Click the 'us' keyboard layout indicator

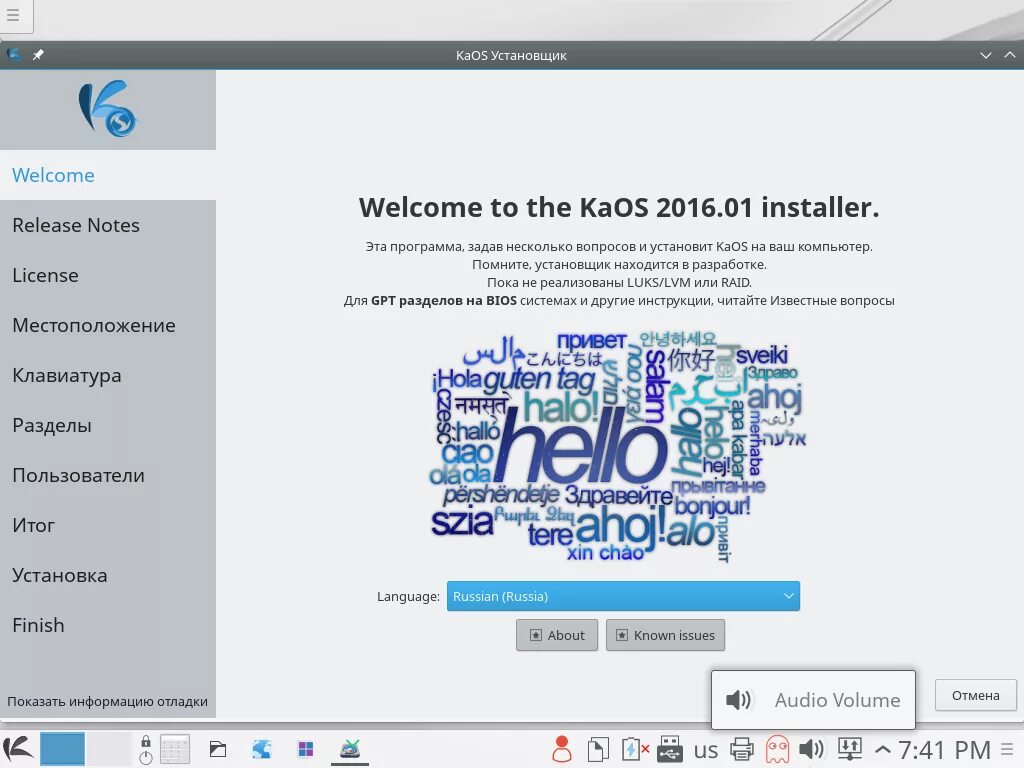[x=706, y=750]
